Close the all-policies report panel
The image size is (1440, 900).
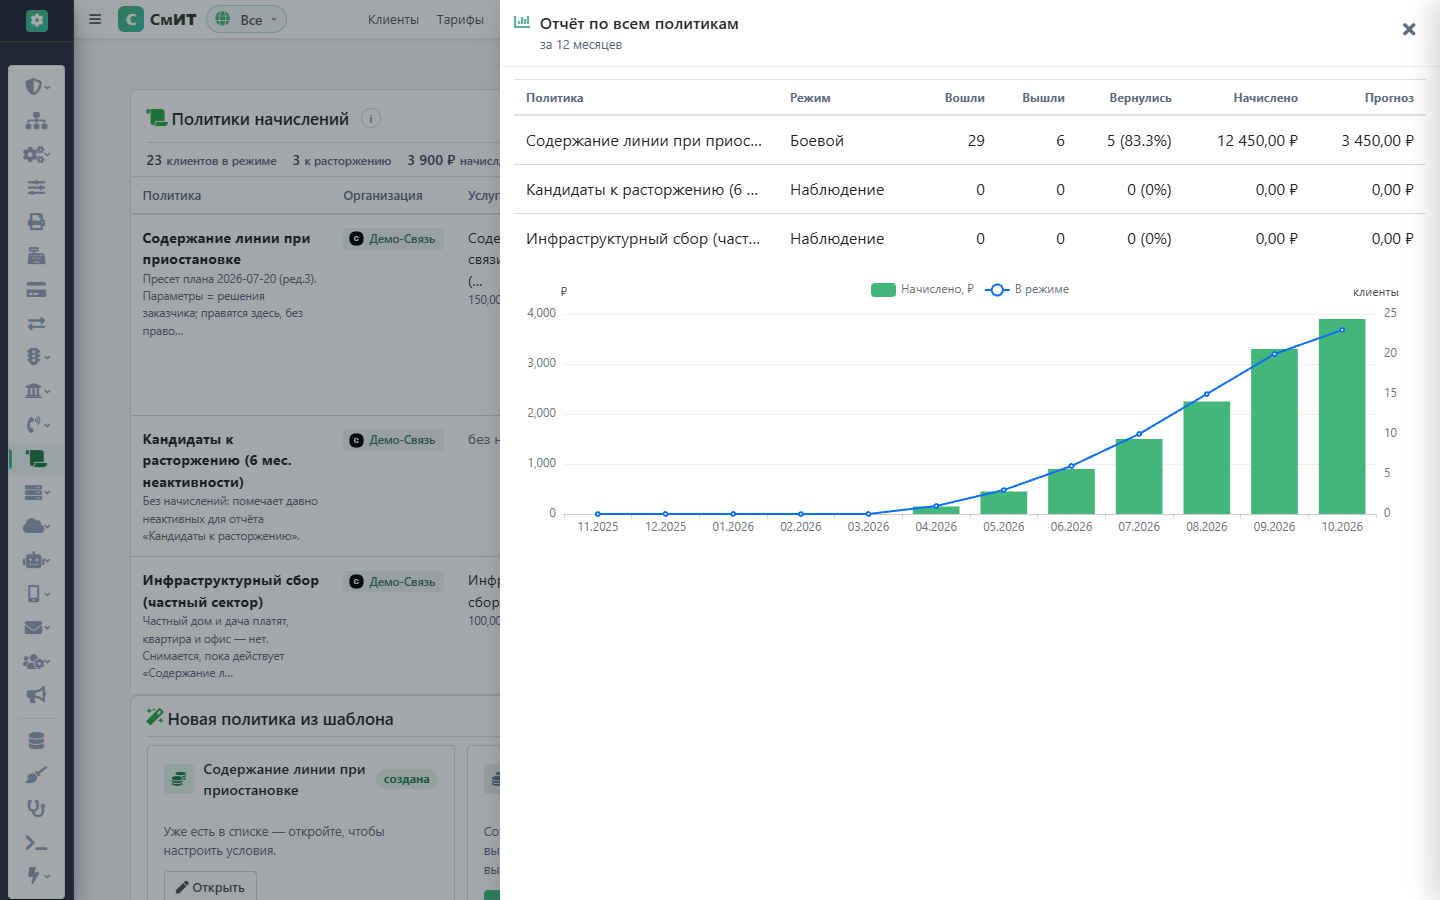[1409, 29]
